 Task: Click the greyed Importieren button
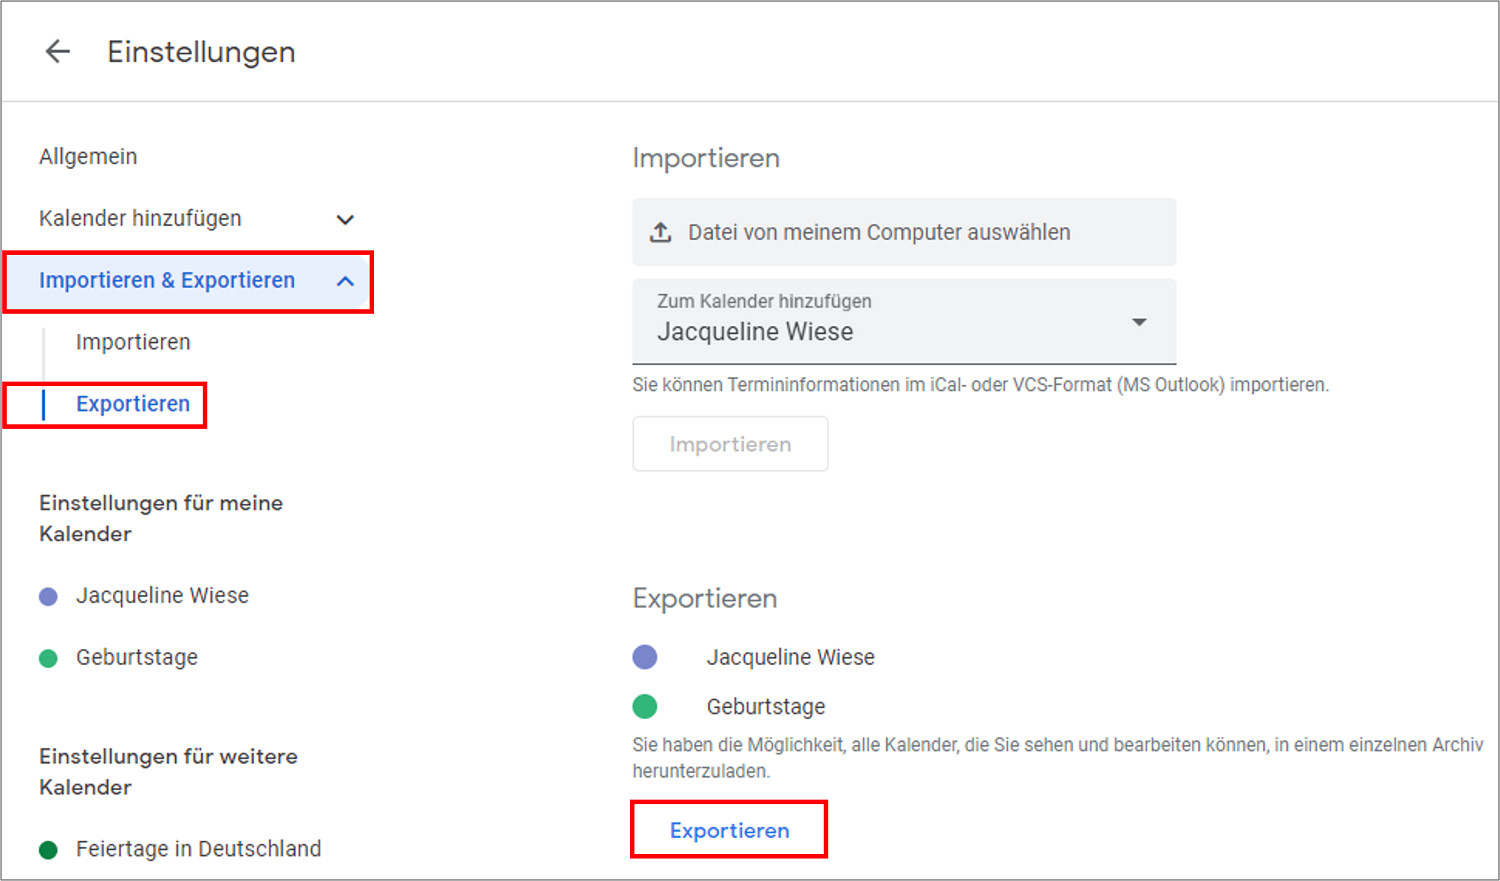(x=730, y=444)
